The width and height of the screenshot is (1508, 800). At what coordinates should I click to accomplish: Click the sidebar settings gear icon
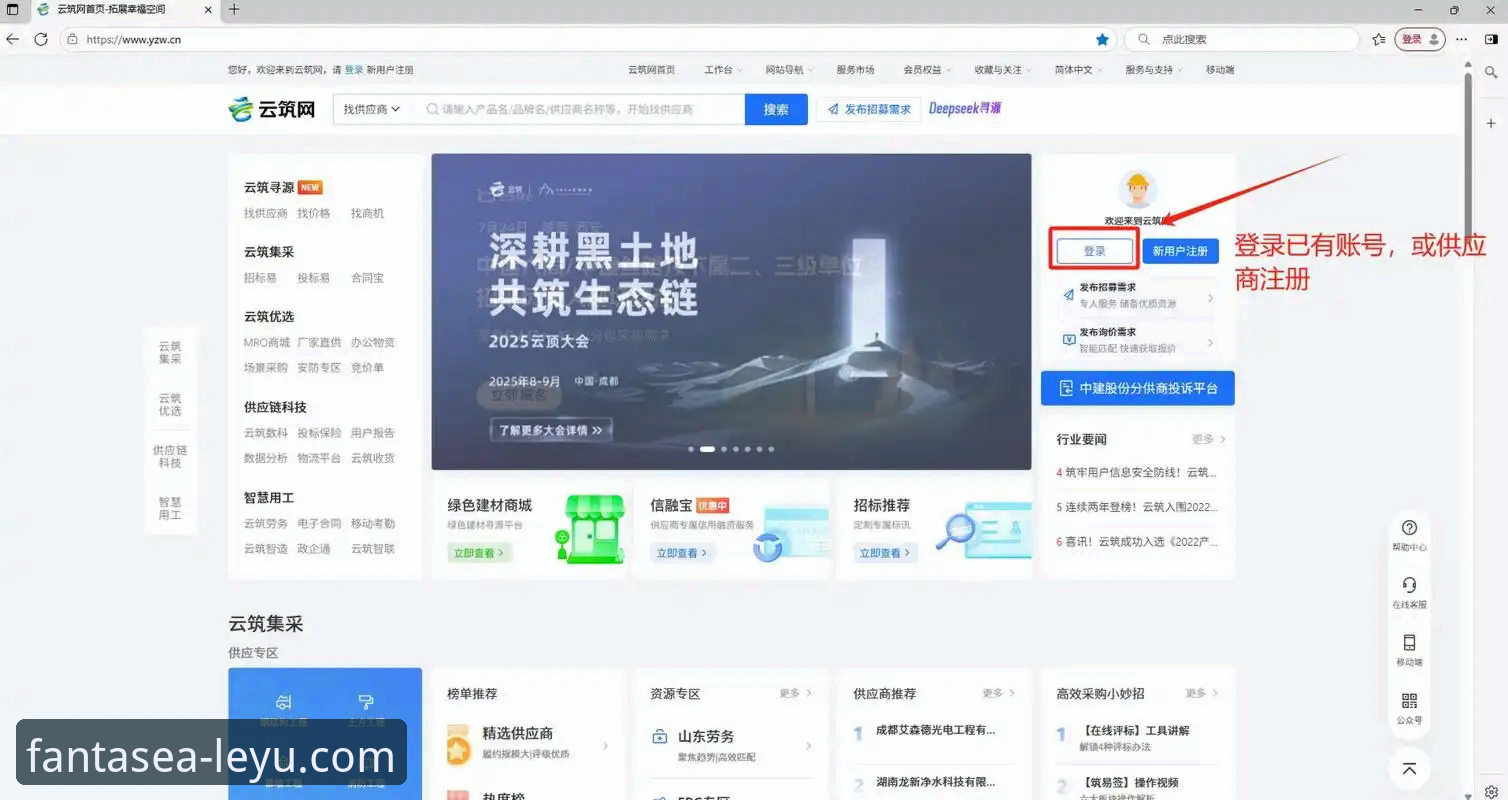click(1491, 792)
